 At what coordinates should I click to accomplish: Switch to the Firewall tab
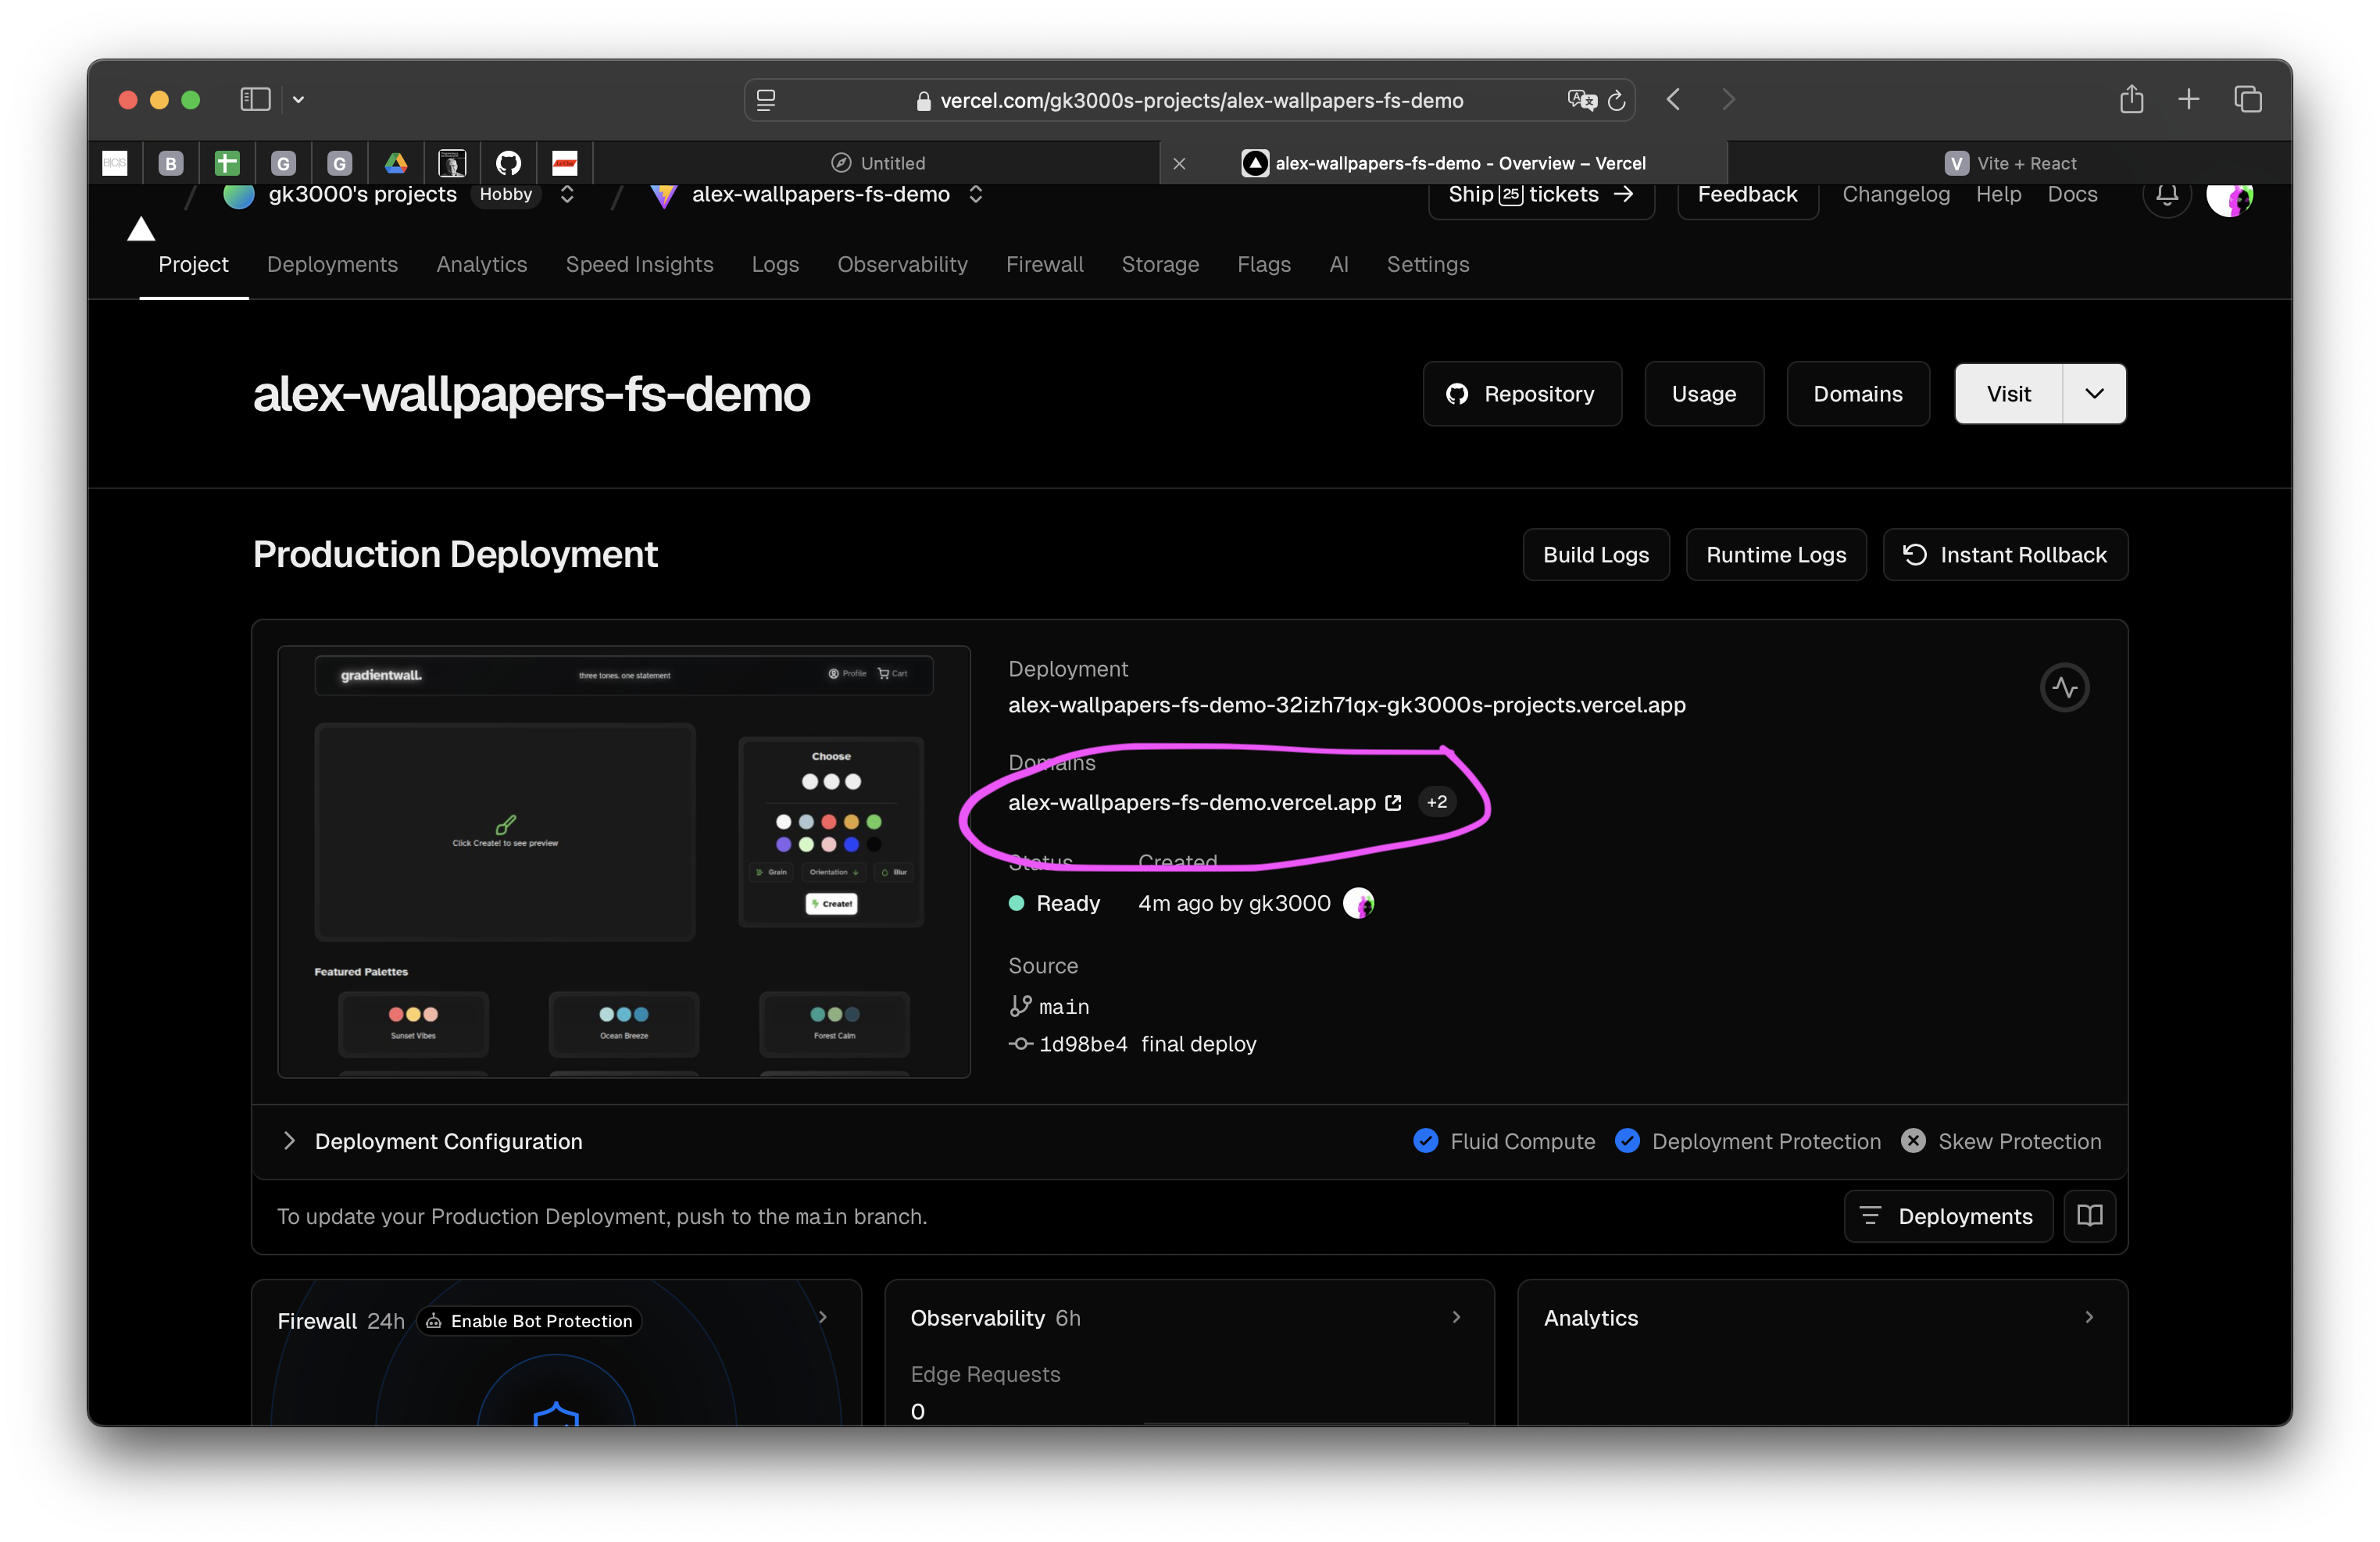coord(1044,264)
